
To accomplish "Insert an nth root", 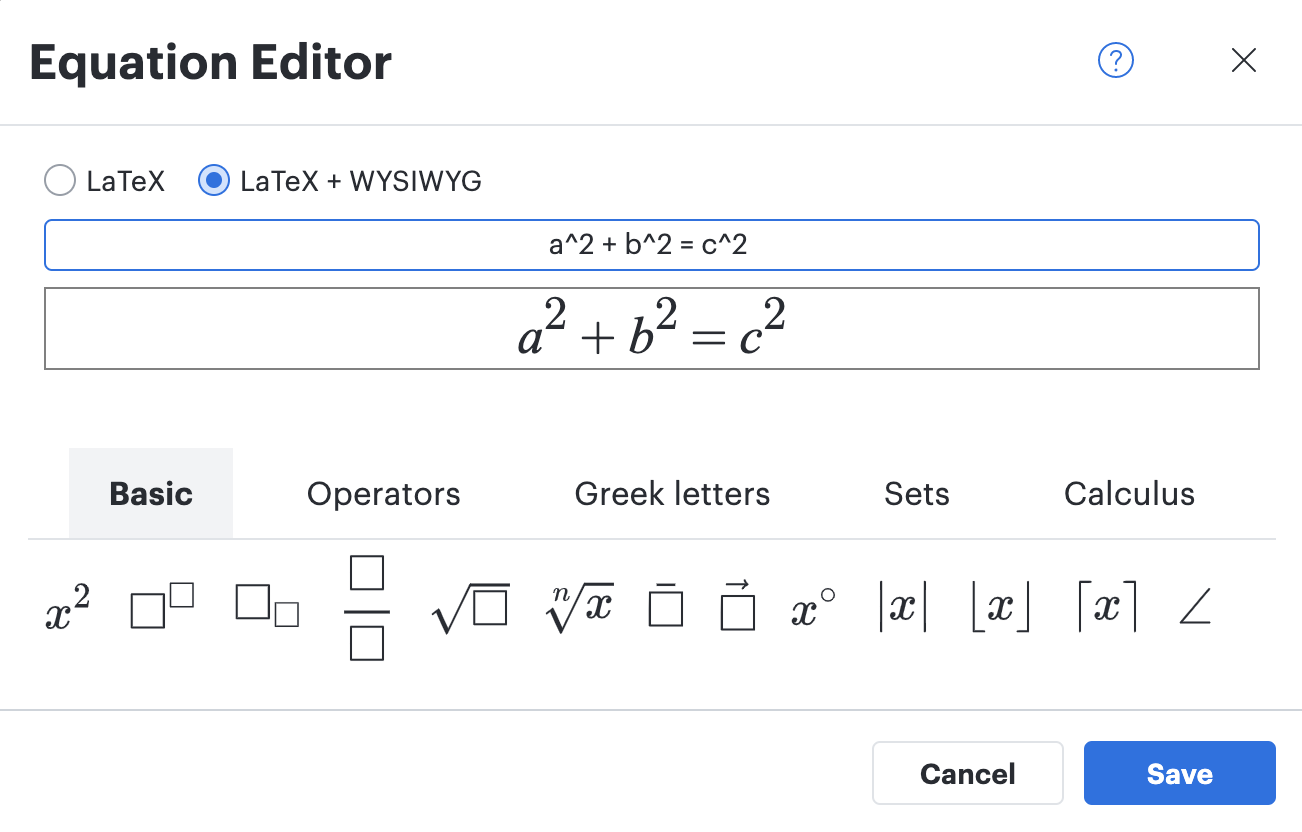I will click(x=580, y=607).
